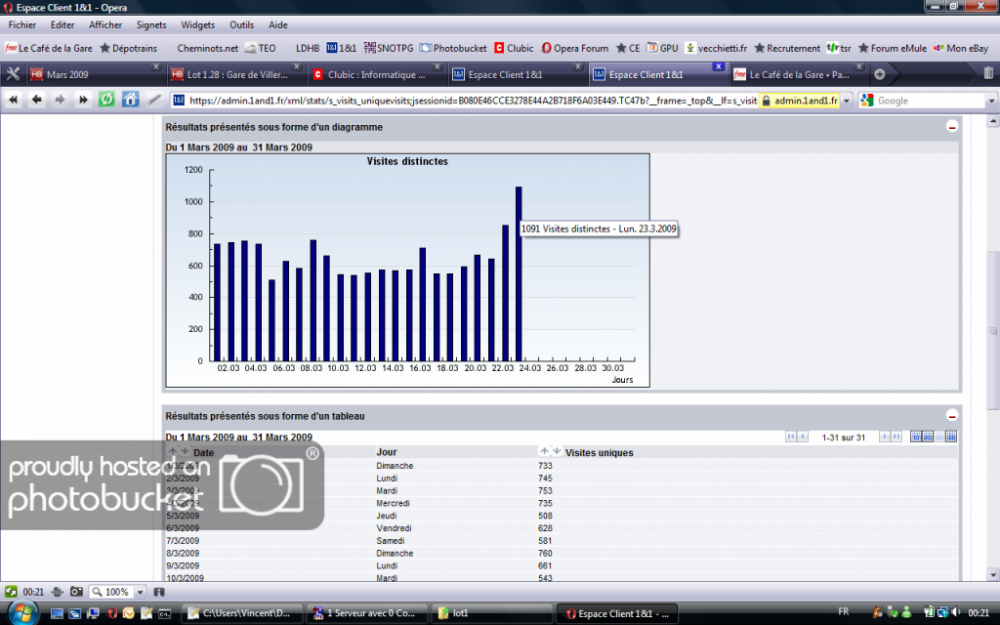Image resolution: width=1000 pixels, height=625 pixels.
Task: Collapse the tableau results section
Action: click(952, 416)
